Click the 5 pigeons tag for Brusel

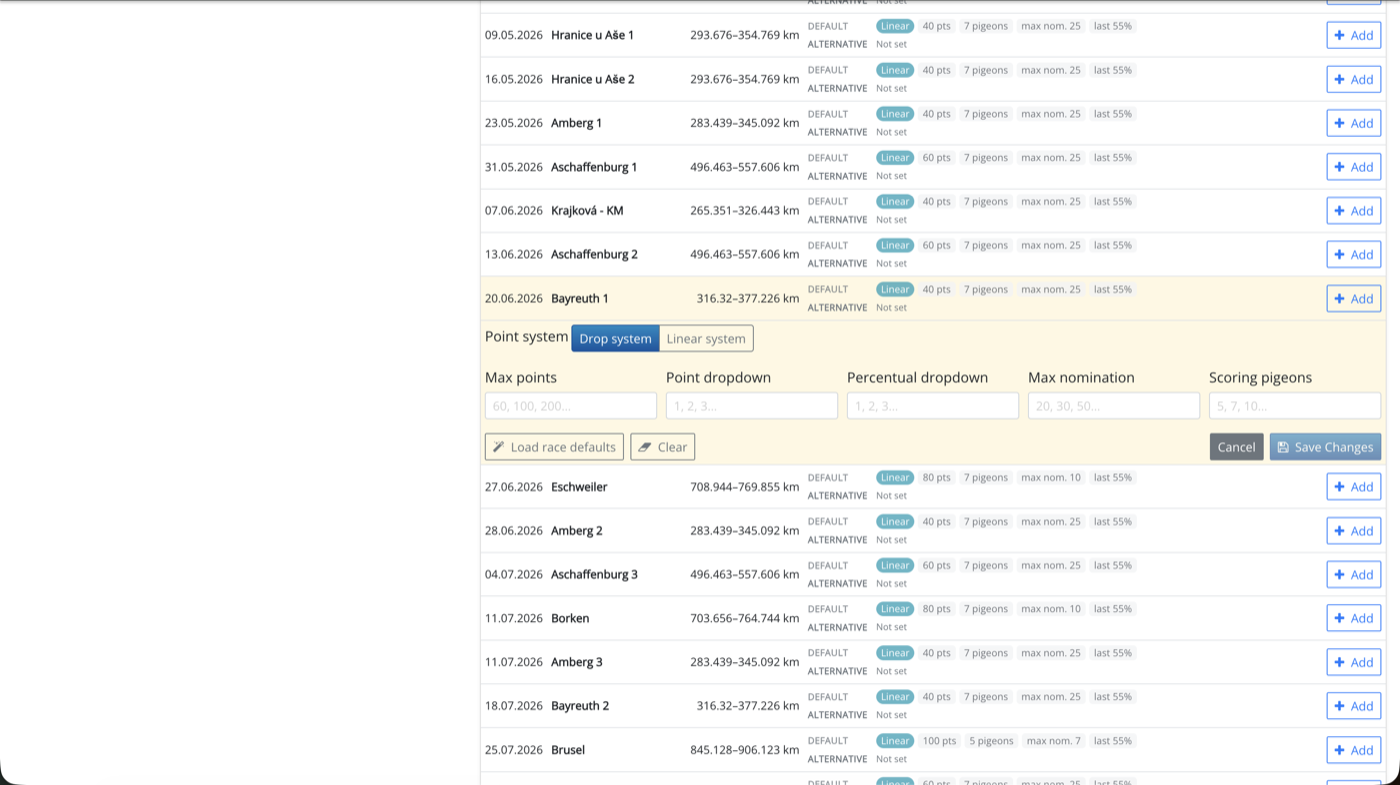[991, 741]
